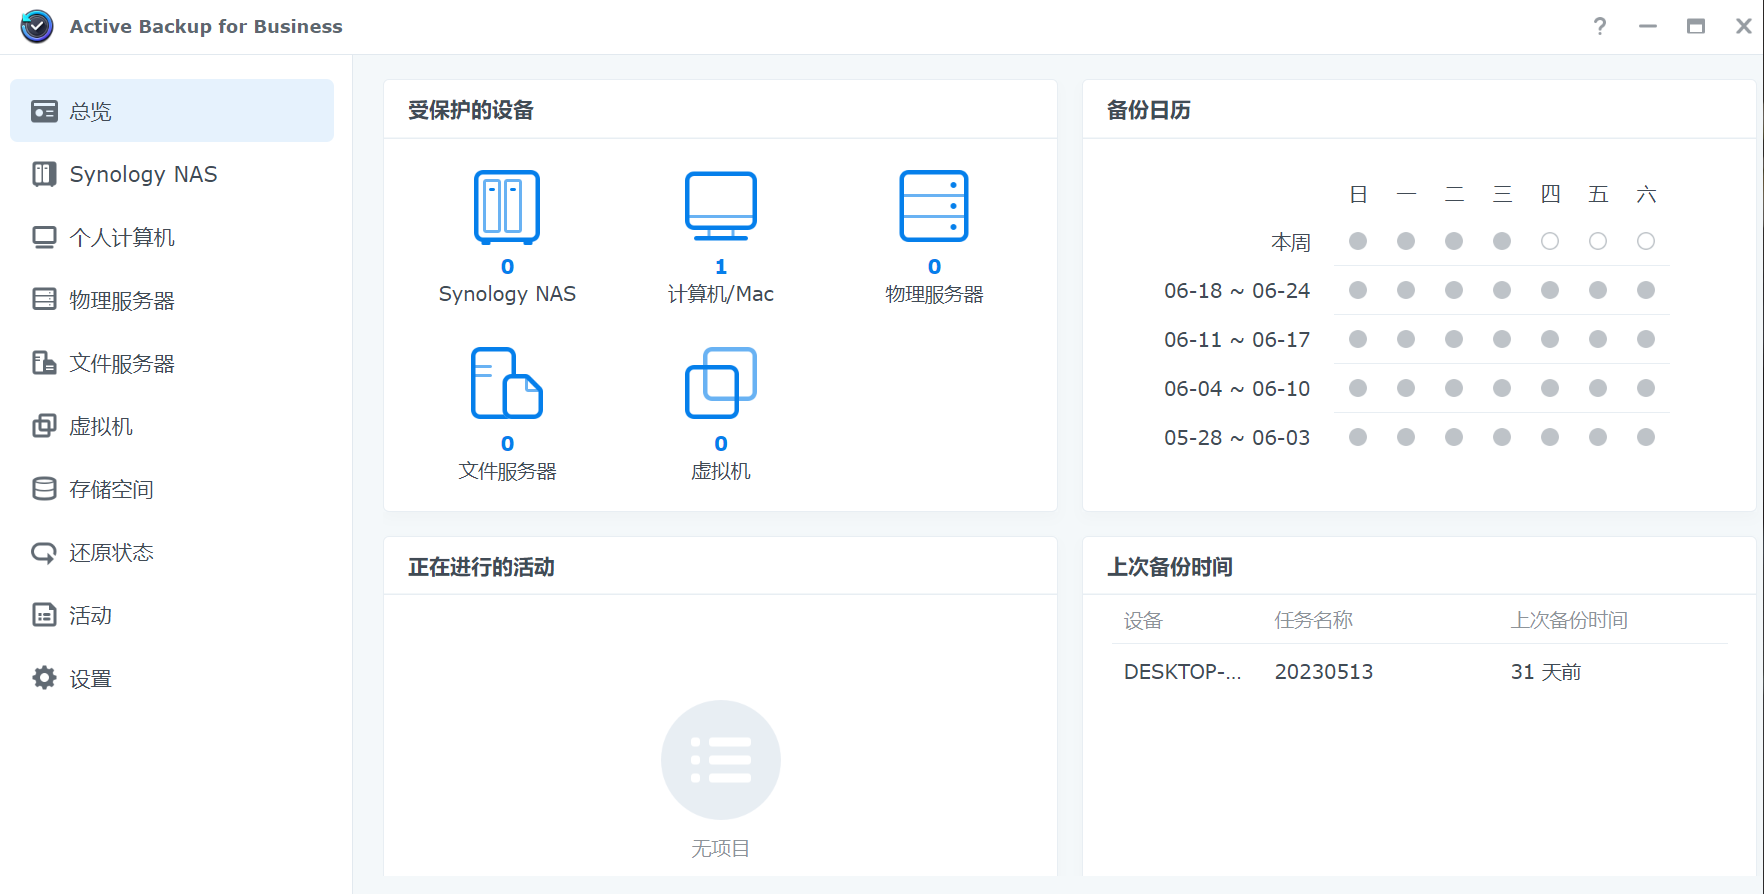Select the 总览 overview sidebar icon
The image size is (1764, 894).
tap(44, 111)
